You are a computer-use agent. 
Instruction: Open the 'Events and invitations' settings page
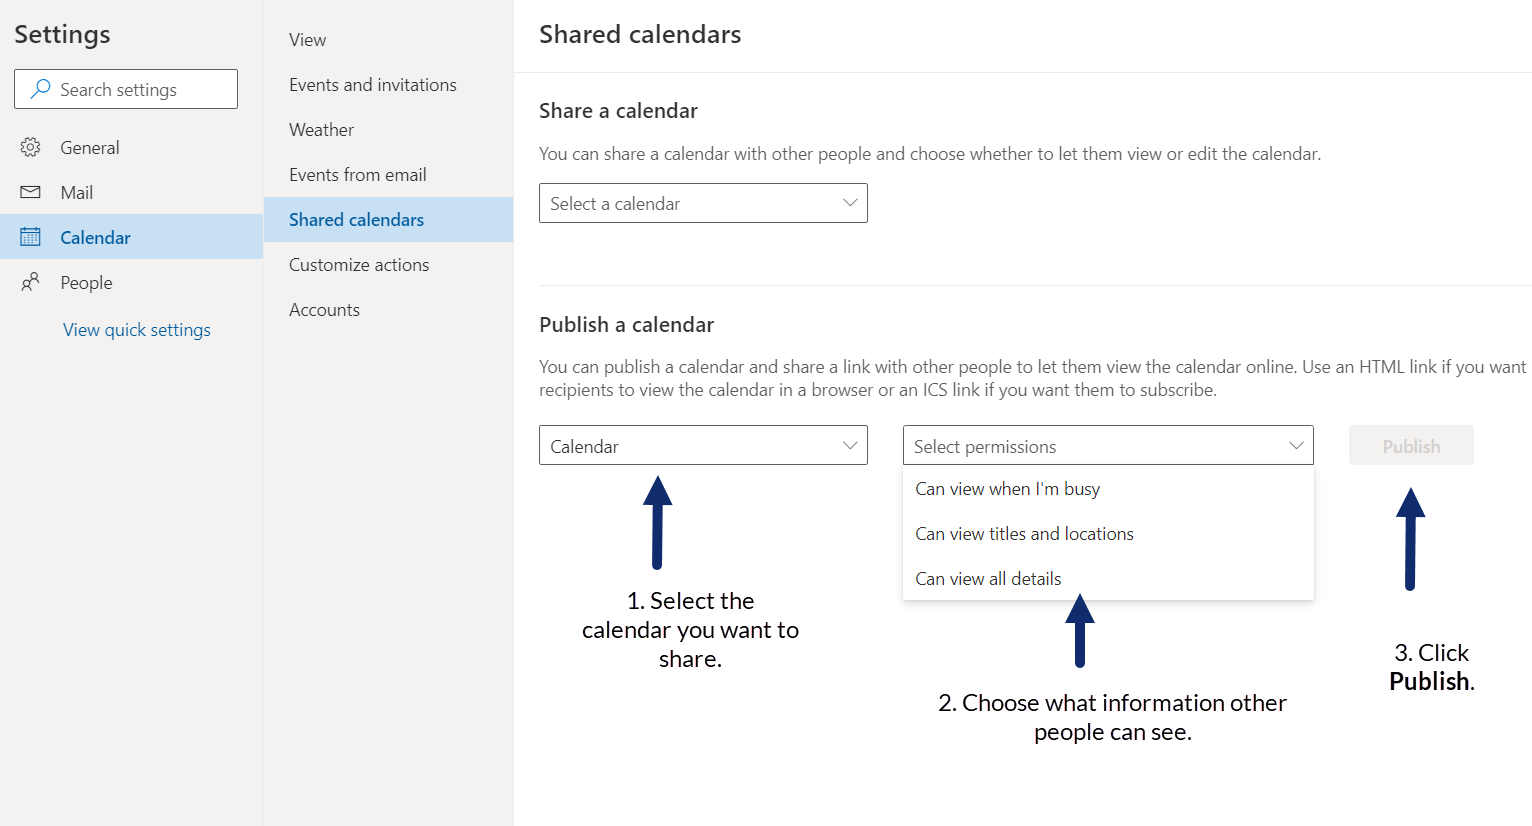[x=372, y=84]
